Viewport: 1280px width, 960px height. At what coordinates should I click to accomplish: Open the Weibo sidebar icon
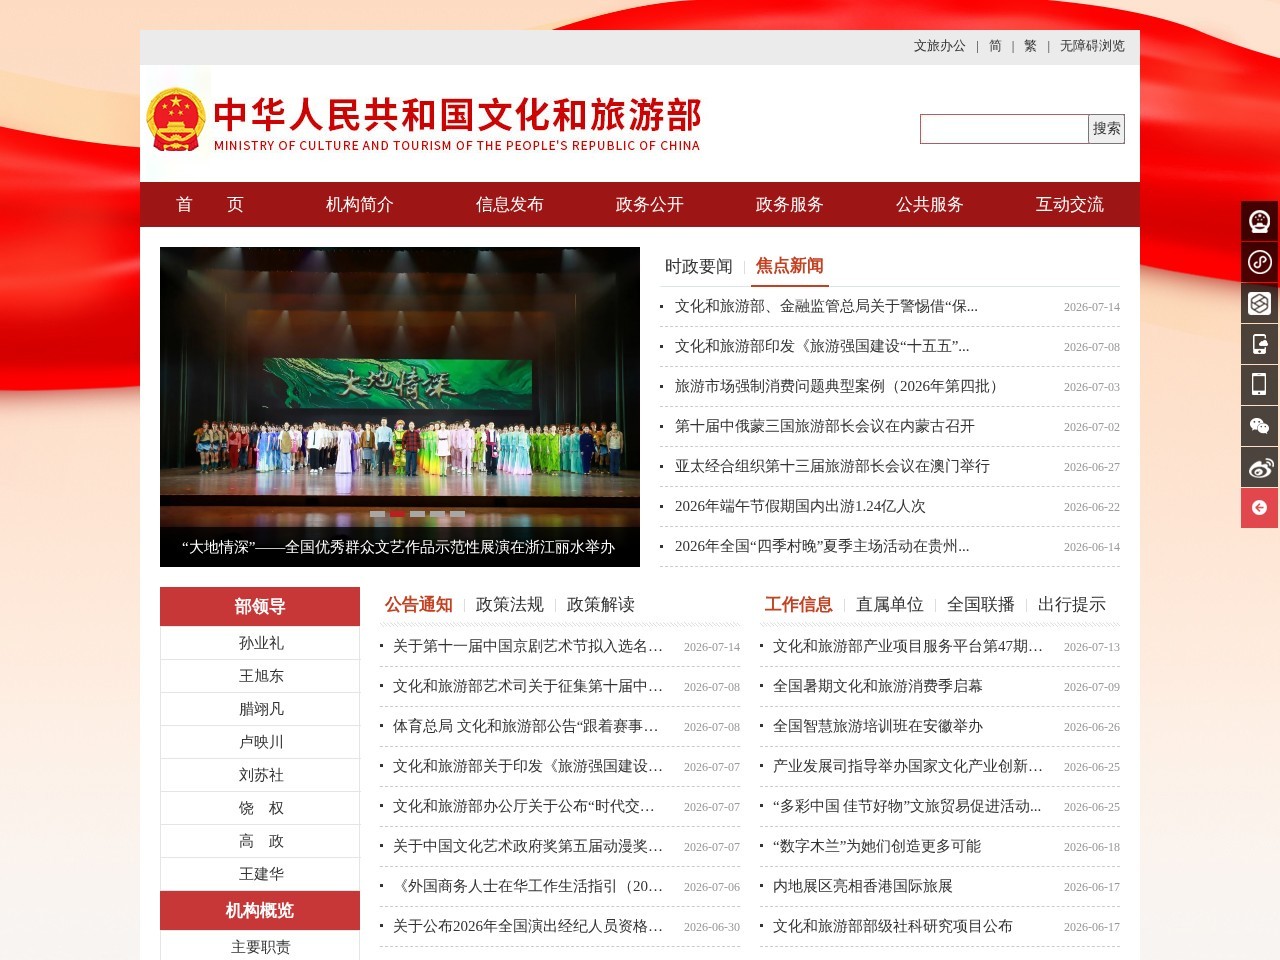click(x=1260, y=467)
